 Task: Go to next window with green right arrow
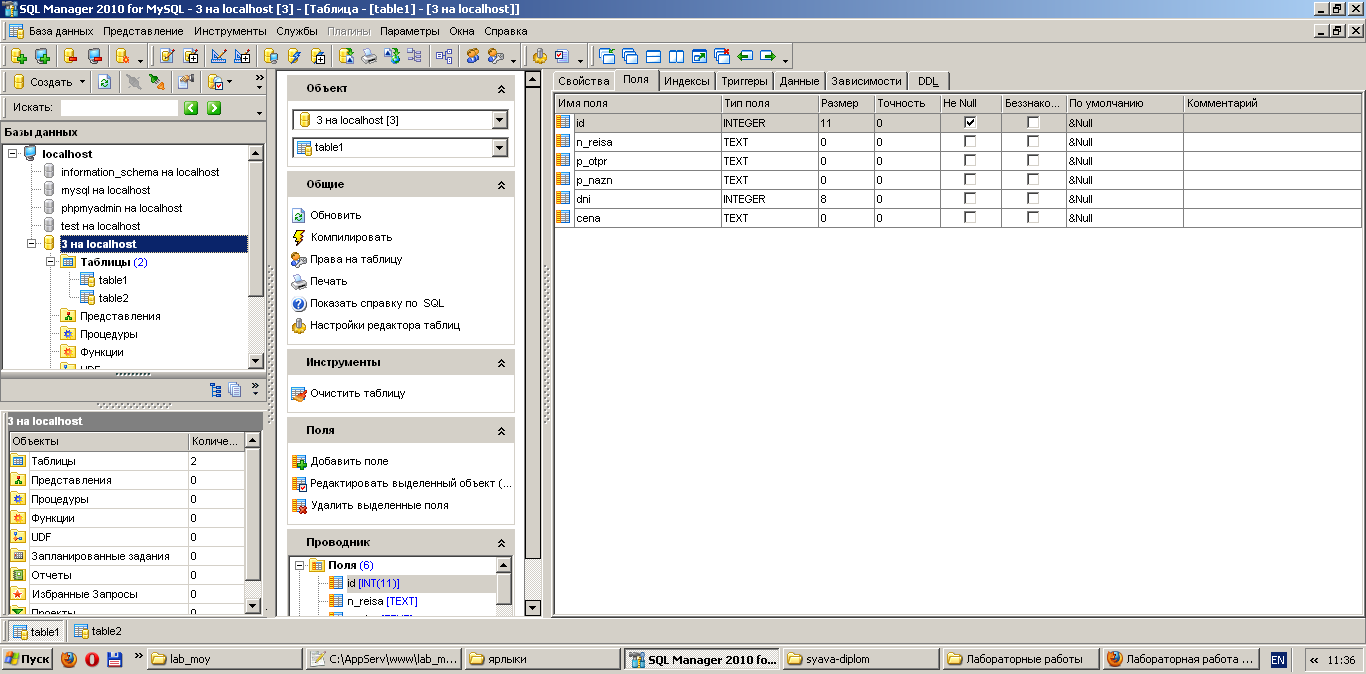(x=767, y=56)
